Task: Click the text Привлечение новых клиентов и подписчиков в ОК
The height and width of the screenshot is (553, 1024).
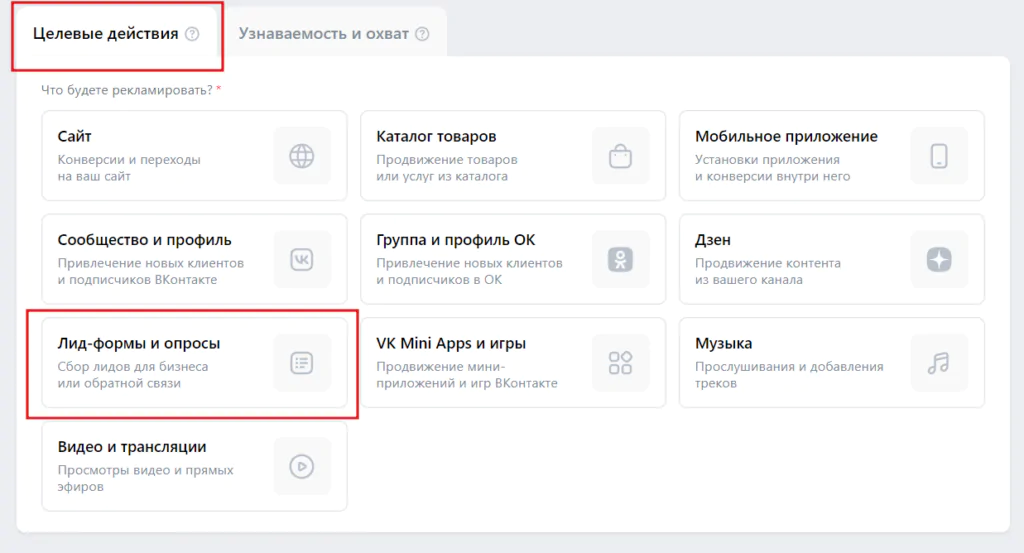Action: tap(470, 271)
